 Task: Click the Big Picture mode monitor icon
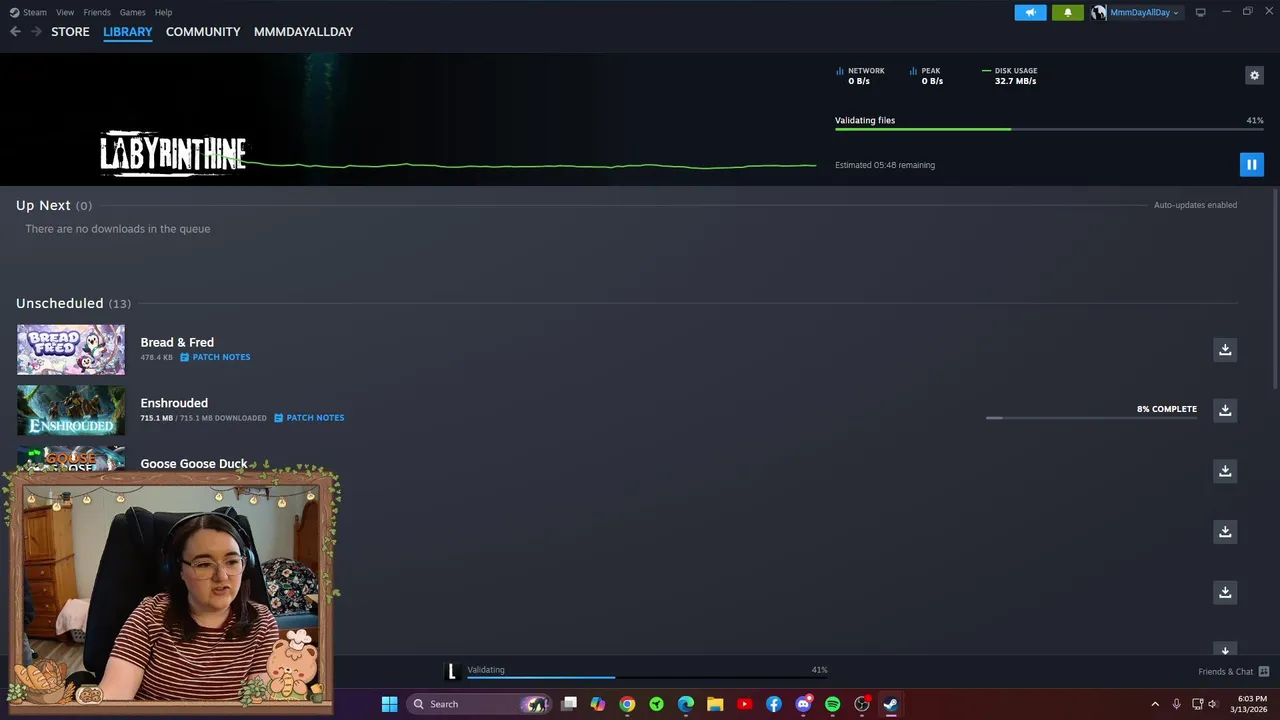point(1200,12)
